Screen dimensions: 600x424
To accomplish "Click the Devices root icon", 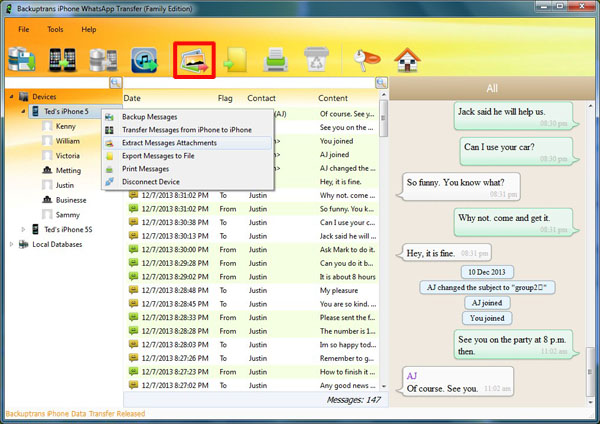I will coord(24,96).
